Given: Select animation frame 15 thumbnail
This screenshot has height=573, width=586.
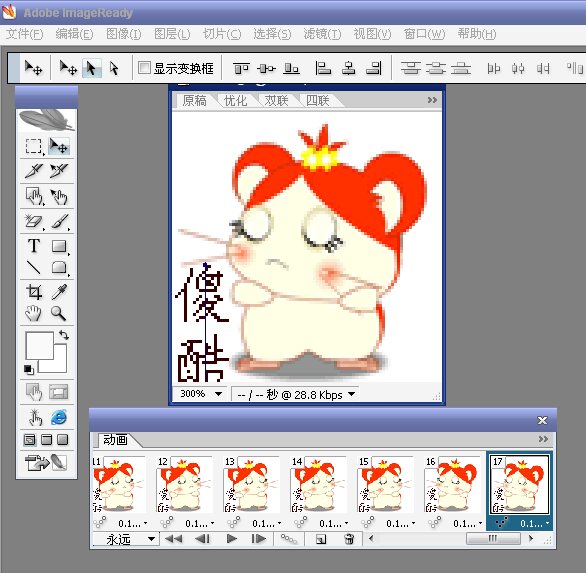Looking at the screenshot, I should [386, 484].
